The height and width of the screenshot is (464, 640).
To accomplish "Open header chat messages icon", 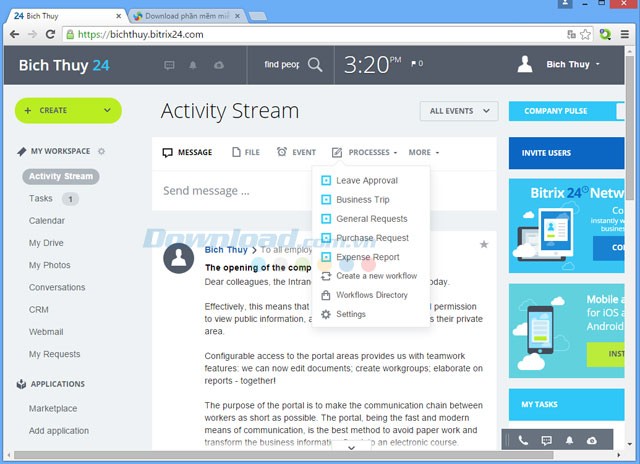I will [169, 65].
